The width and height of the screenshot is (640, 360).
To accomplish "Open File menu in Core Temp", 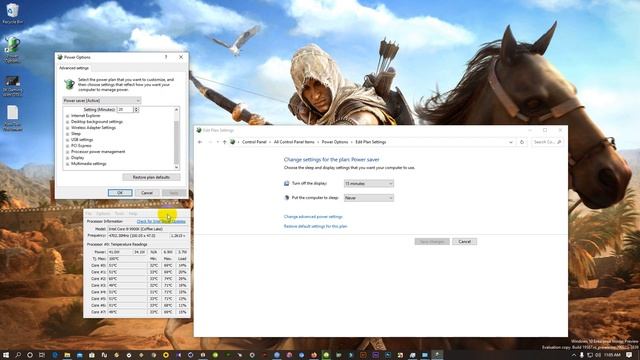I will pyautogui.click(x=89, y=213).
